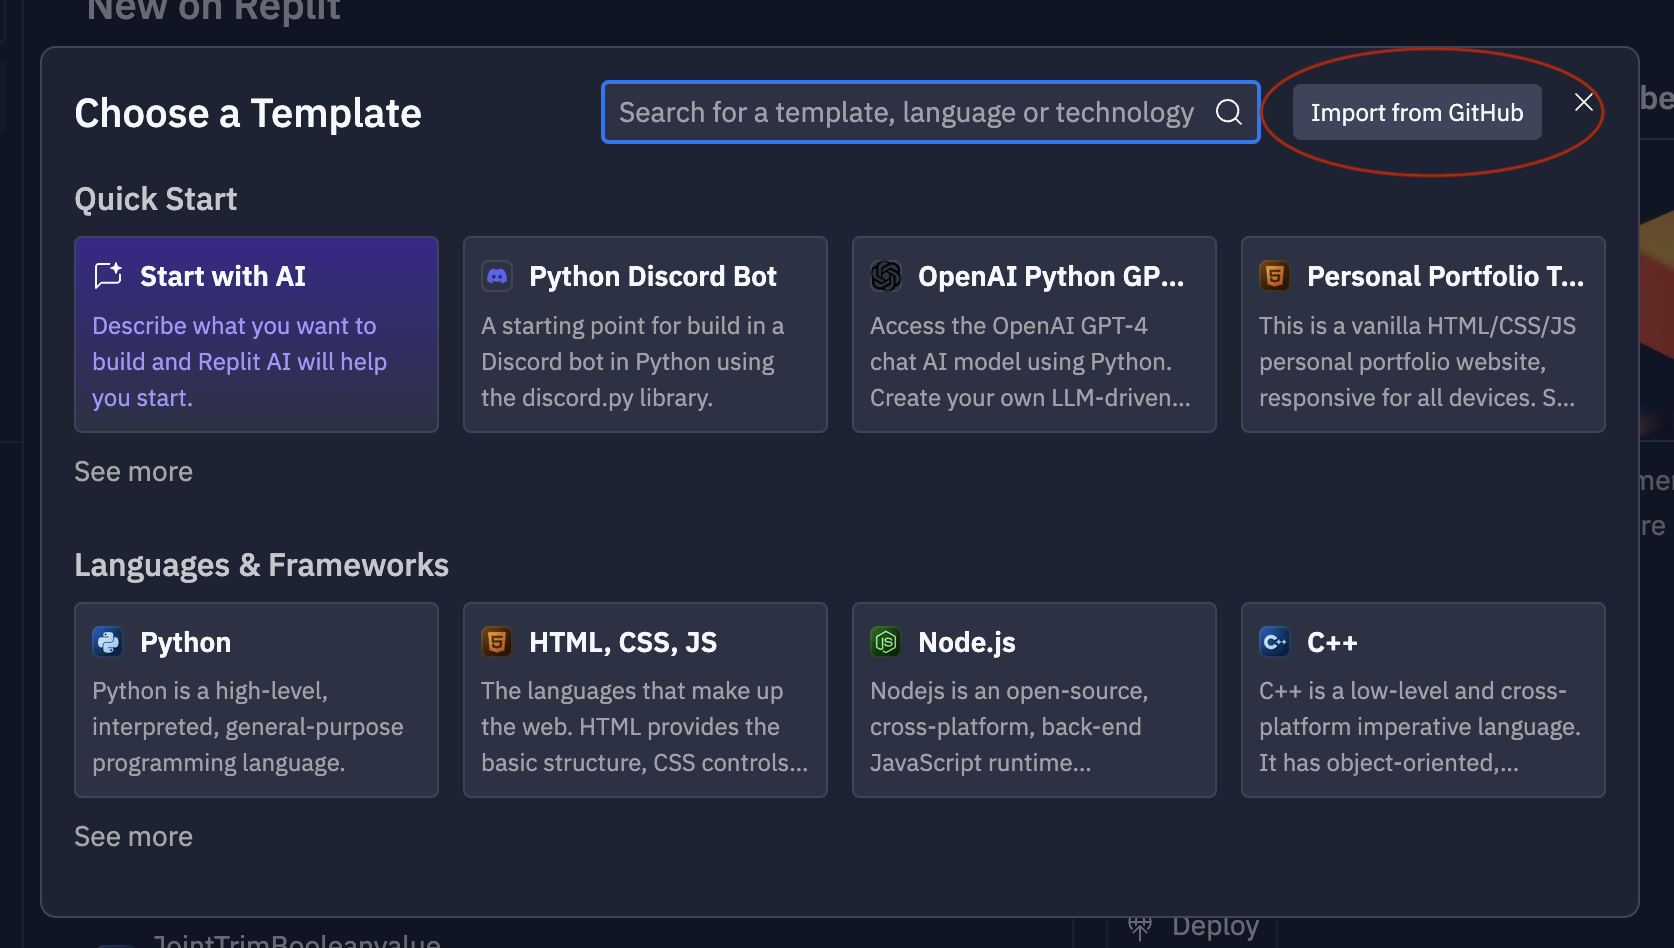Screen dimensions: 1674x948
Task: Click the OpenAI logo icon
Action: (x=886, y=276)
